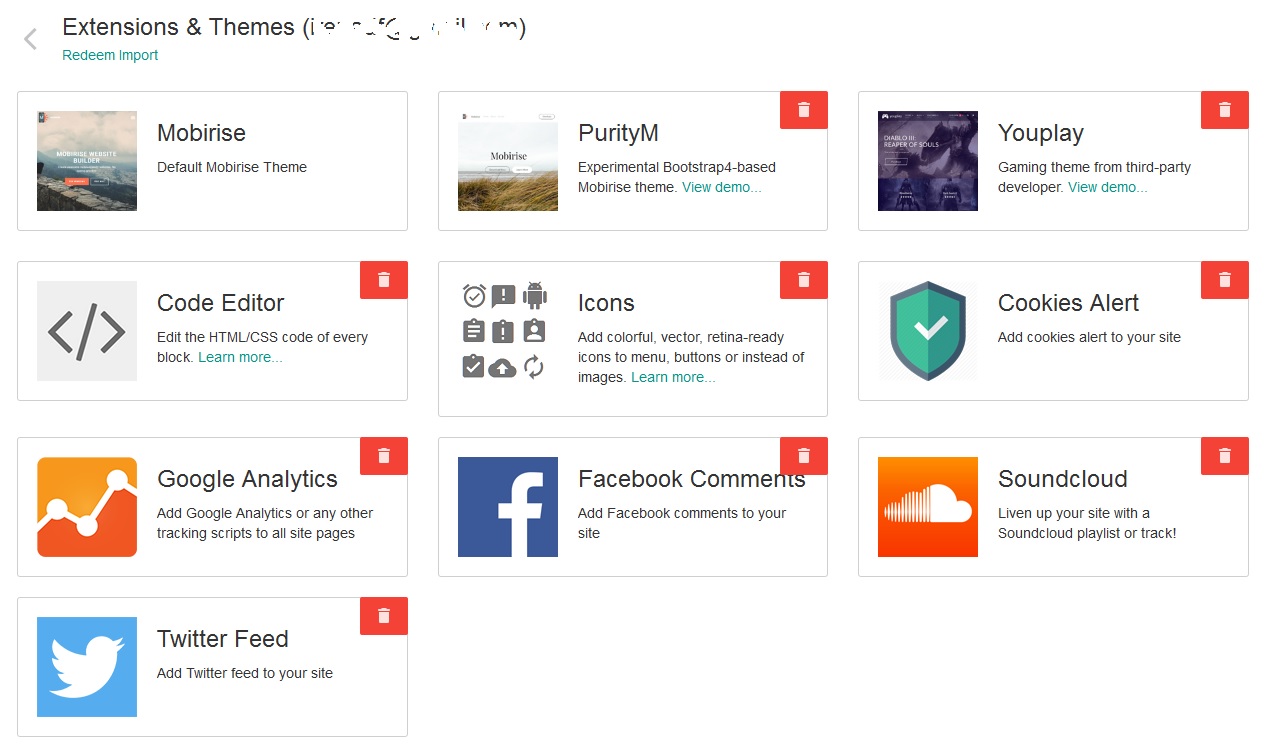Choose the Youplay gaming theme thumbnail
Screen dimensions: 1268x749
point(927,161)
